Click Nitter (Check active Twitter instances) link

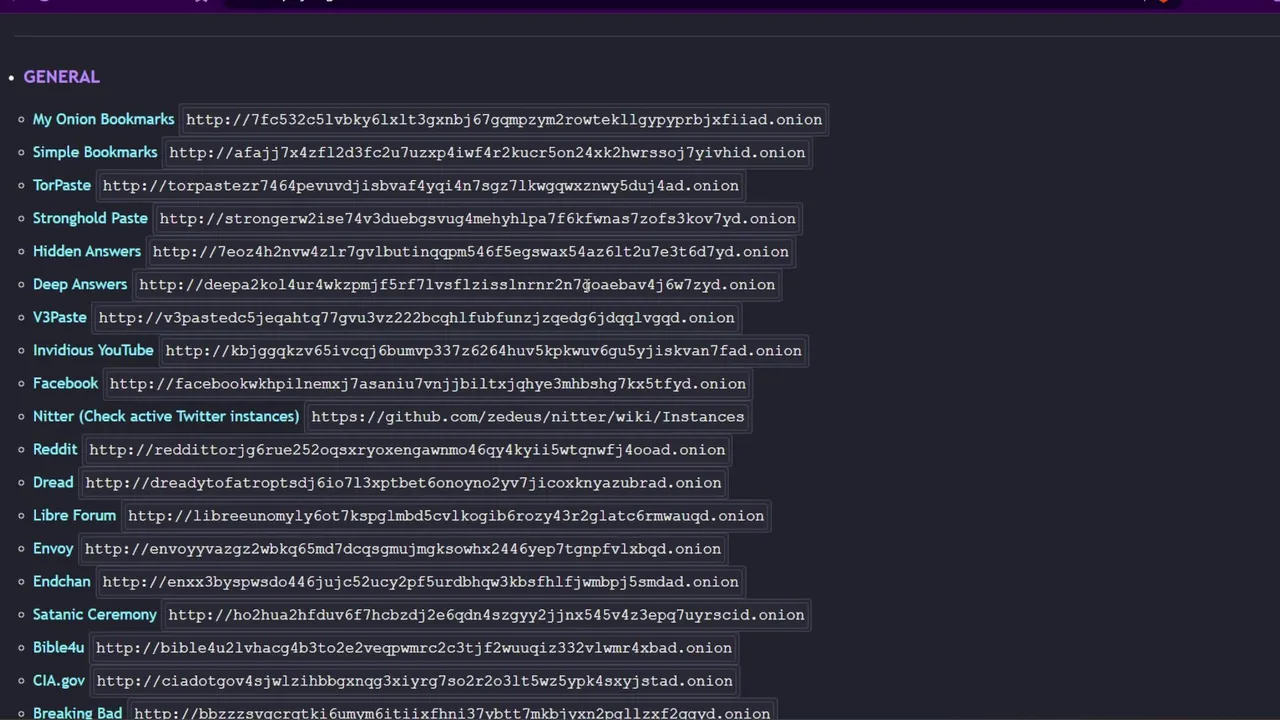click(166, 416)
